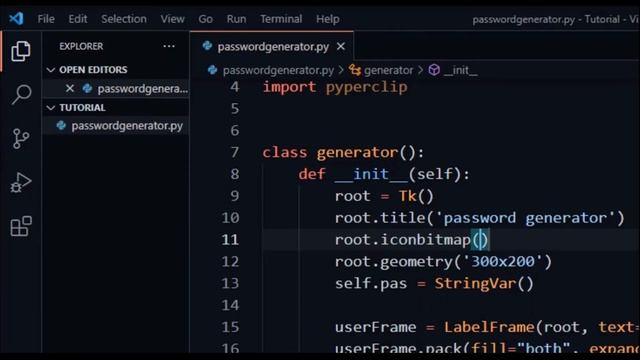Screen dimensions: 640x360
Task: Click the VS Code logo icon
Action: 16,18
